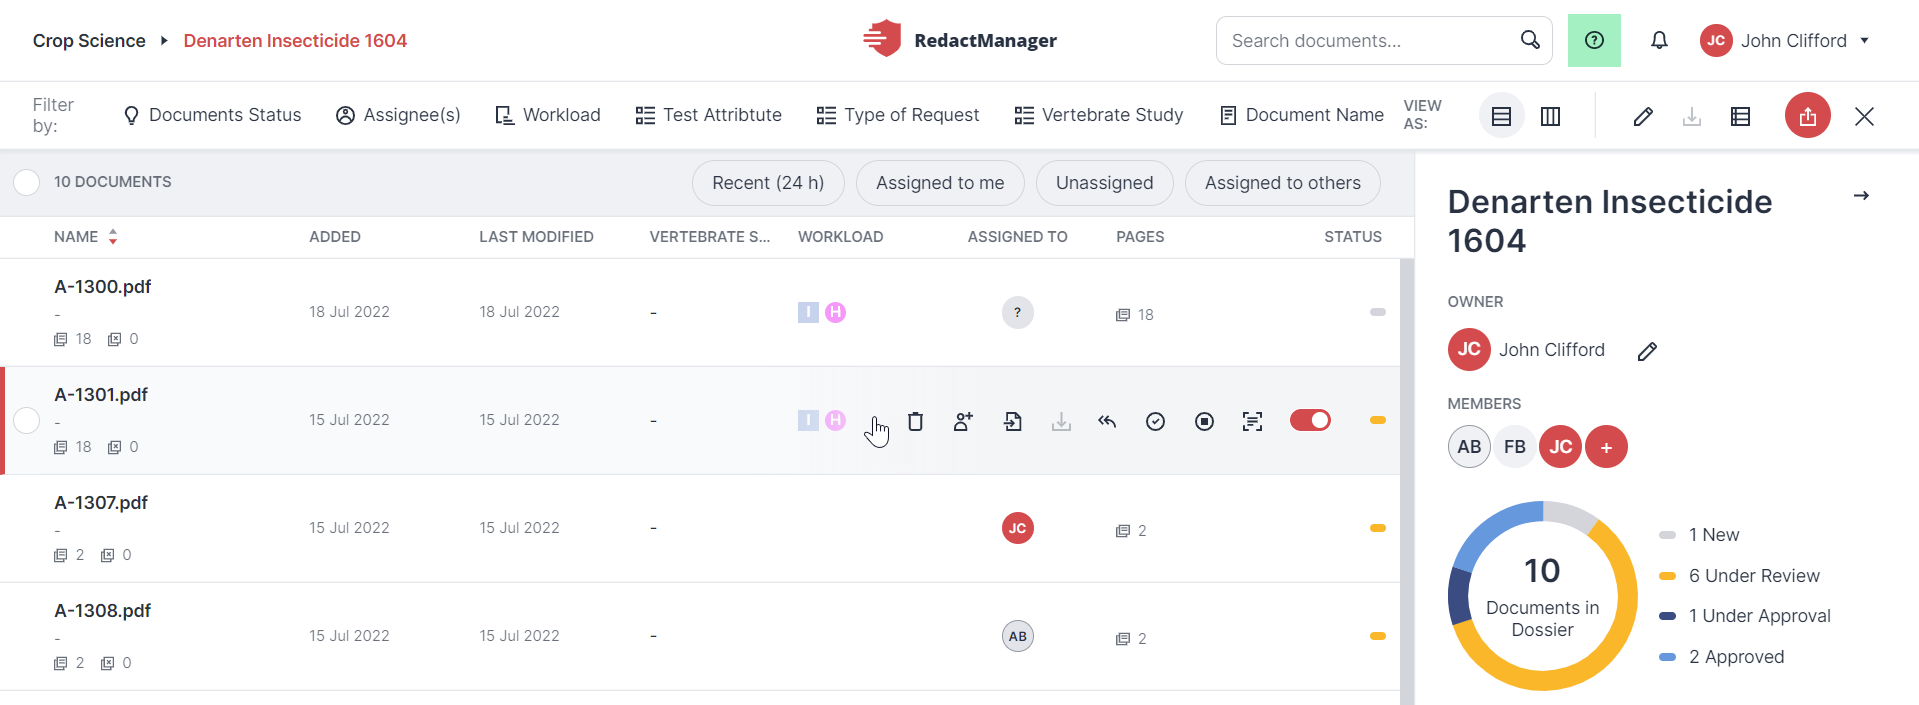1919x705 pixels.
Task: Open the table/report icon in toolbar
Action: [1740, 117]
